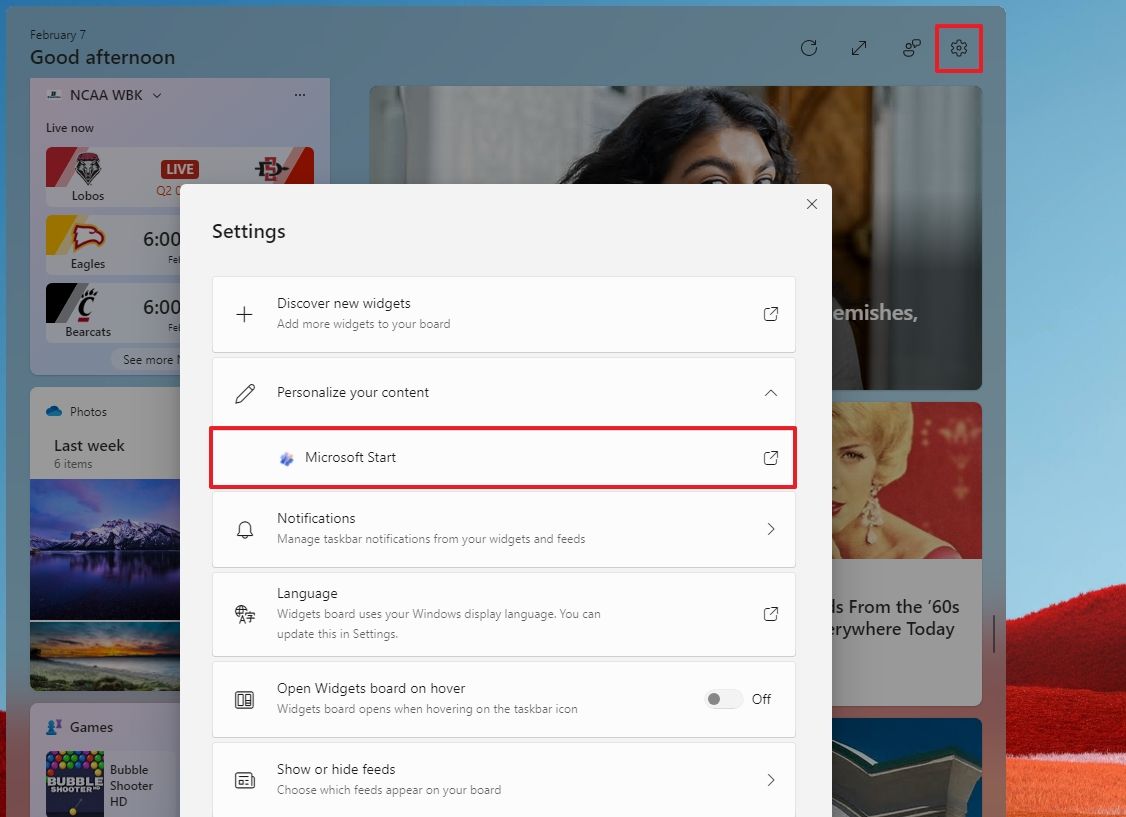Open the Discover new widgets external link icon

point(771,314)
